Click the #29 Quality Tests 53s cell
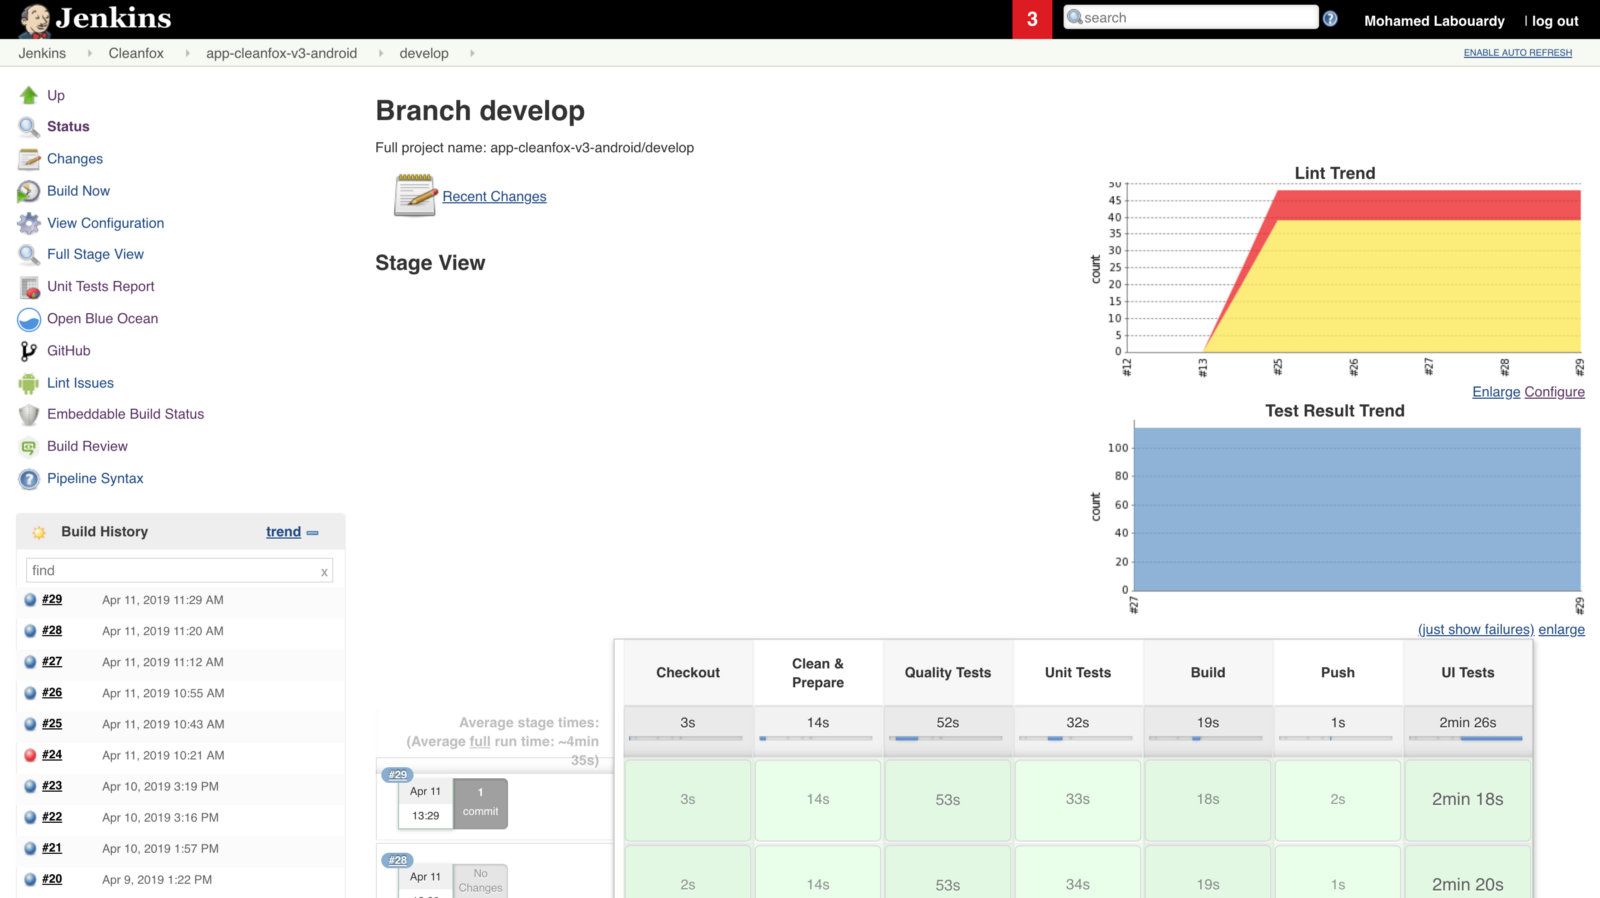This screenshot has height=898, width=1600. [947, 800]
